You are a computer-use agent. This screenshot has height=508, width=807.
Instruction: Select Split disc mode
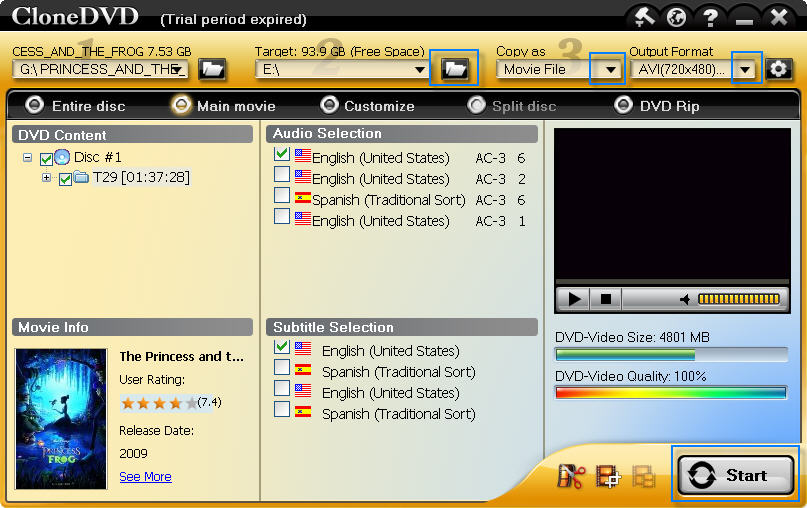(512, 106)
